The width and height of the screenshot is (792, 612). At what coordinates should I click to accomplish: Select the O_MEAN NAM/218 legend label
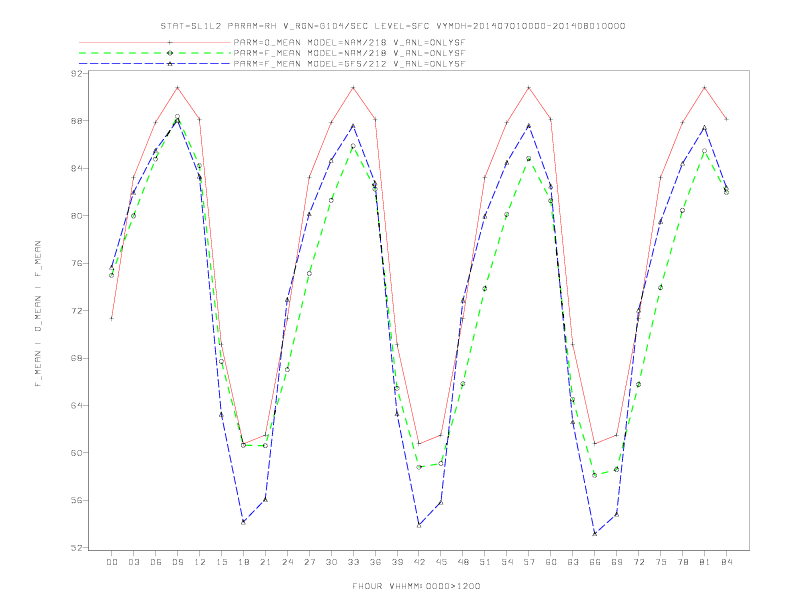point(349,43)
